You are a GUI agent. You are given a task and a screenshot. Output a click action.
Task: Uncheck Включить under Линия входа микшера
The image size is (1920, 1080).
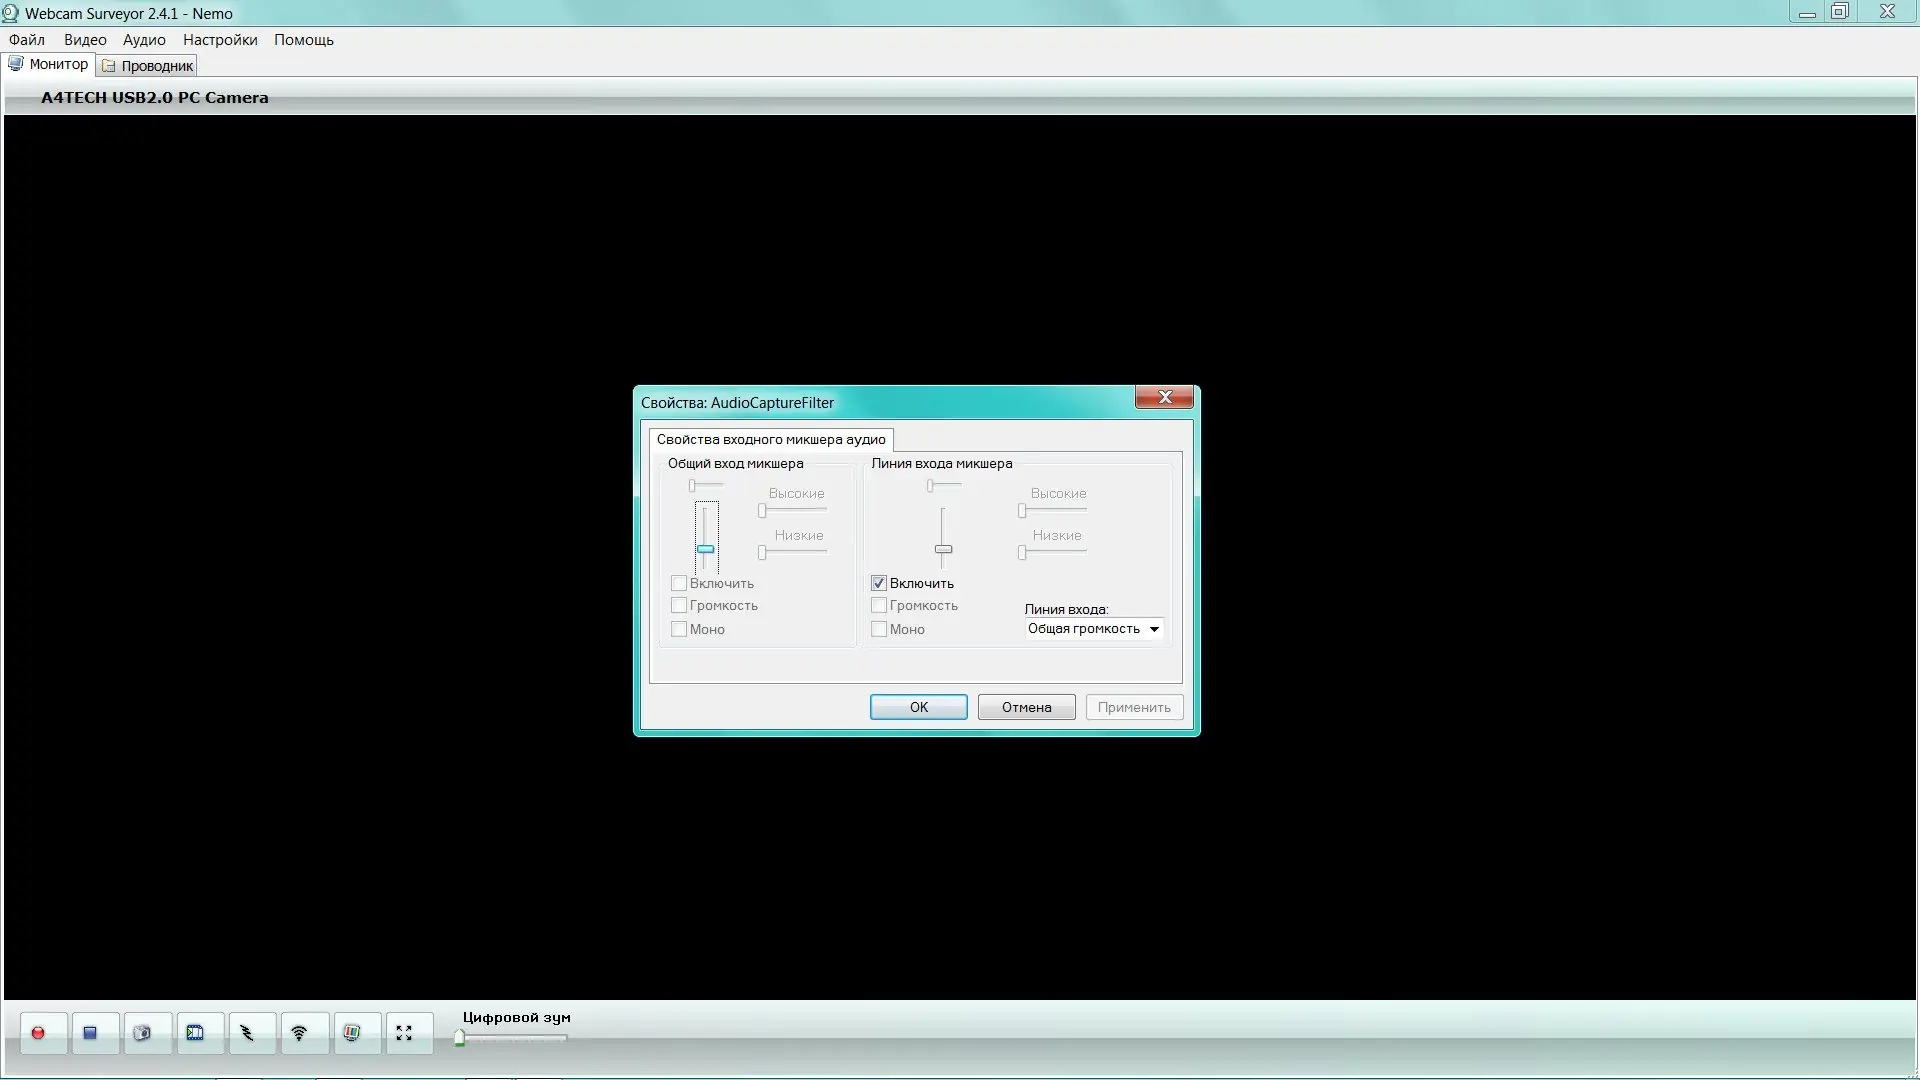[x=879, y=583]
